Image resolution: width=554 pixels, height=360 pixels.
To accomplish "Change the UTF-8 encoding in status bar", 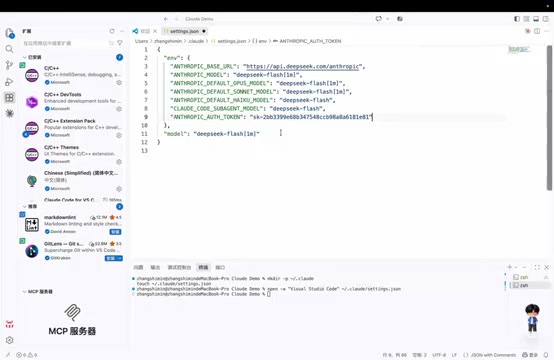I will pyautogui.click(x=439, y=355).
